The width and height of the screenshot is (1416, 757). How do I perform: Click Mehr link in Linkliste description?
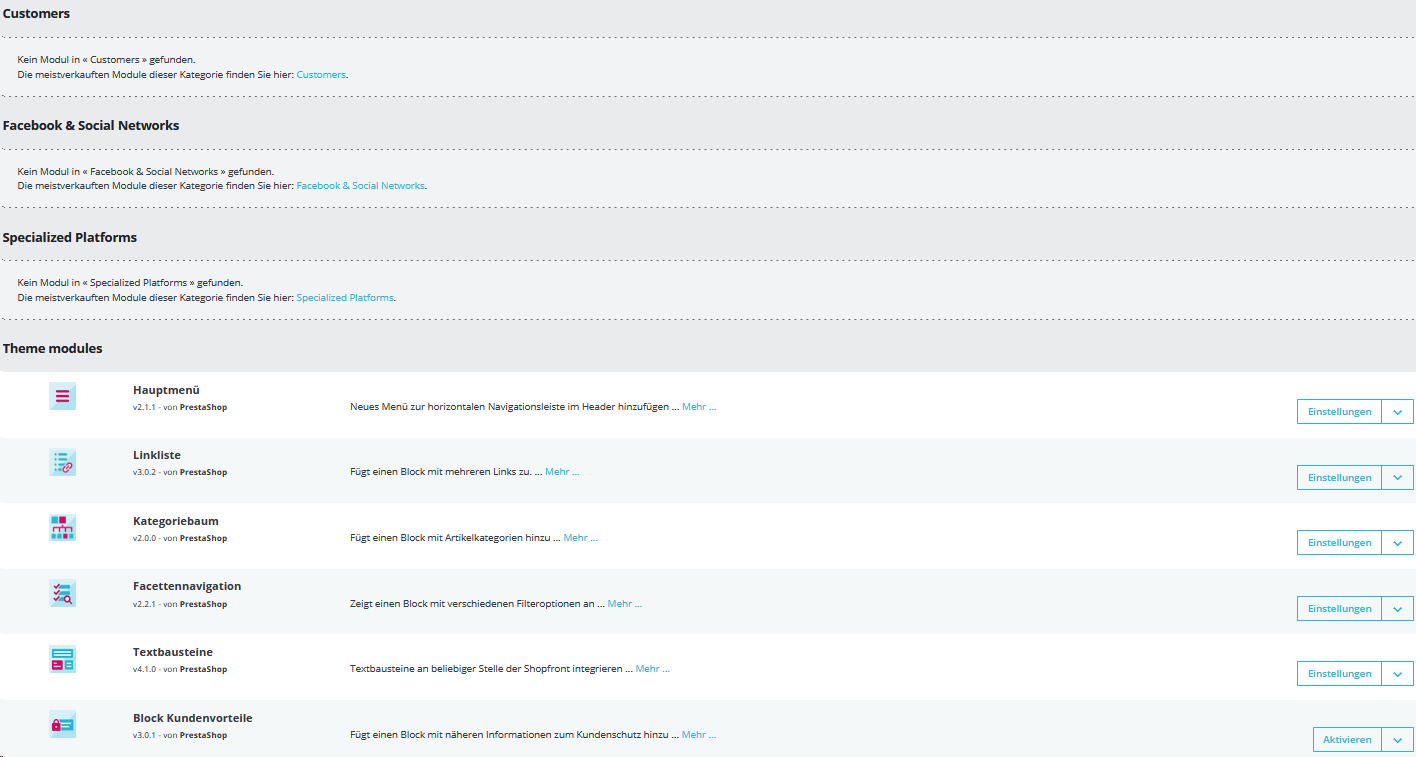(x=562, y=472)
